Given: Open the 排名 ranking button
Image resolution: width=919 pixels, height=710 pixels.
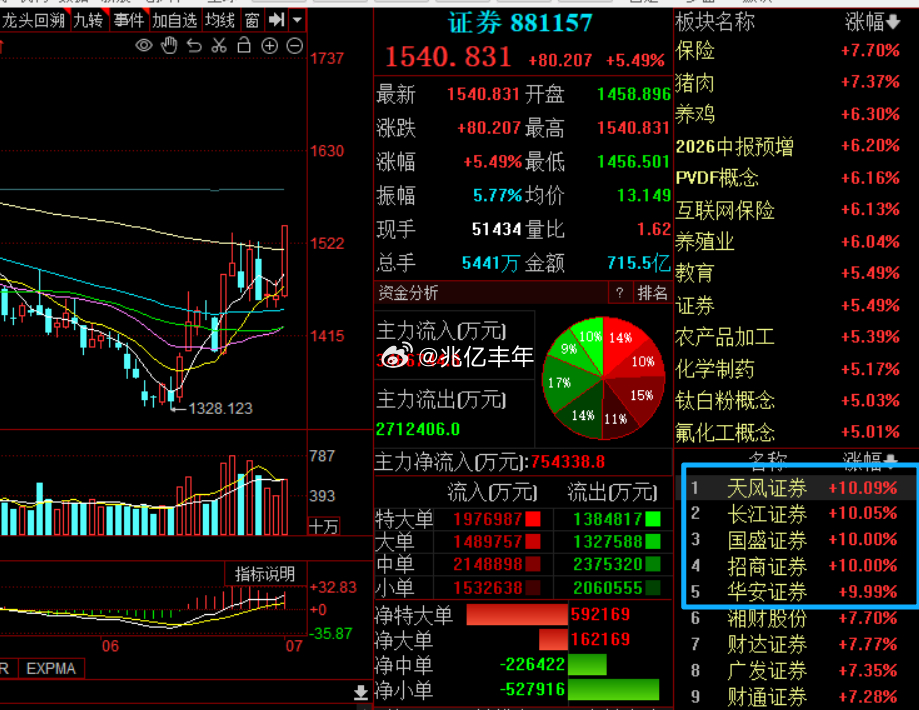Looking at the screenshot, I should point(652,293).
